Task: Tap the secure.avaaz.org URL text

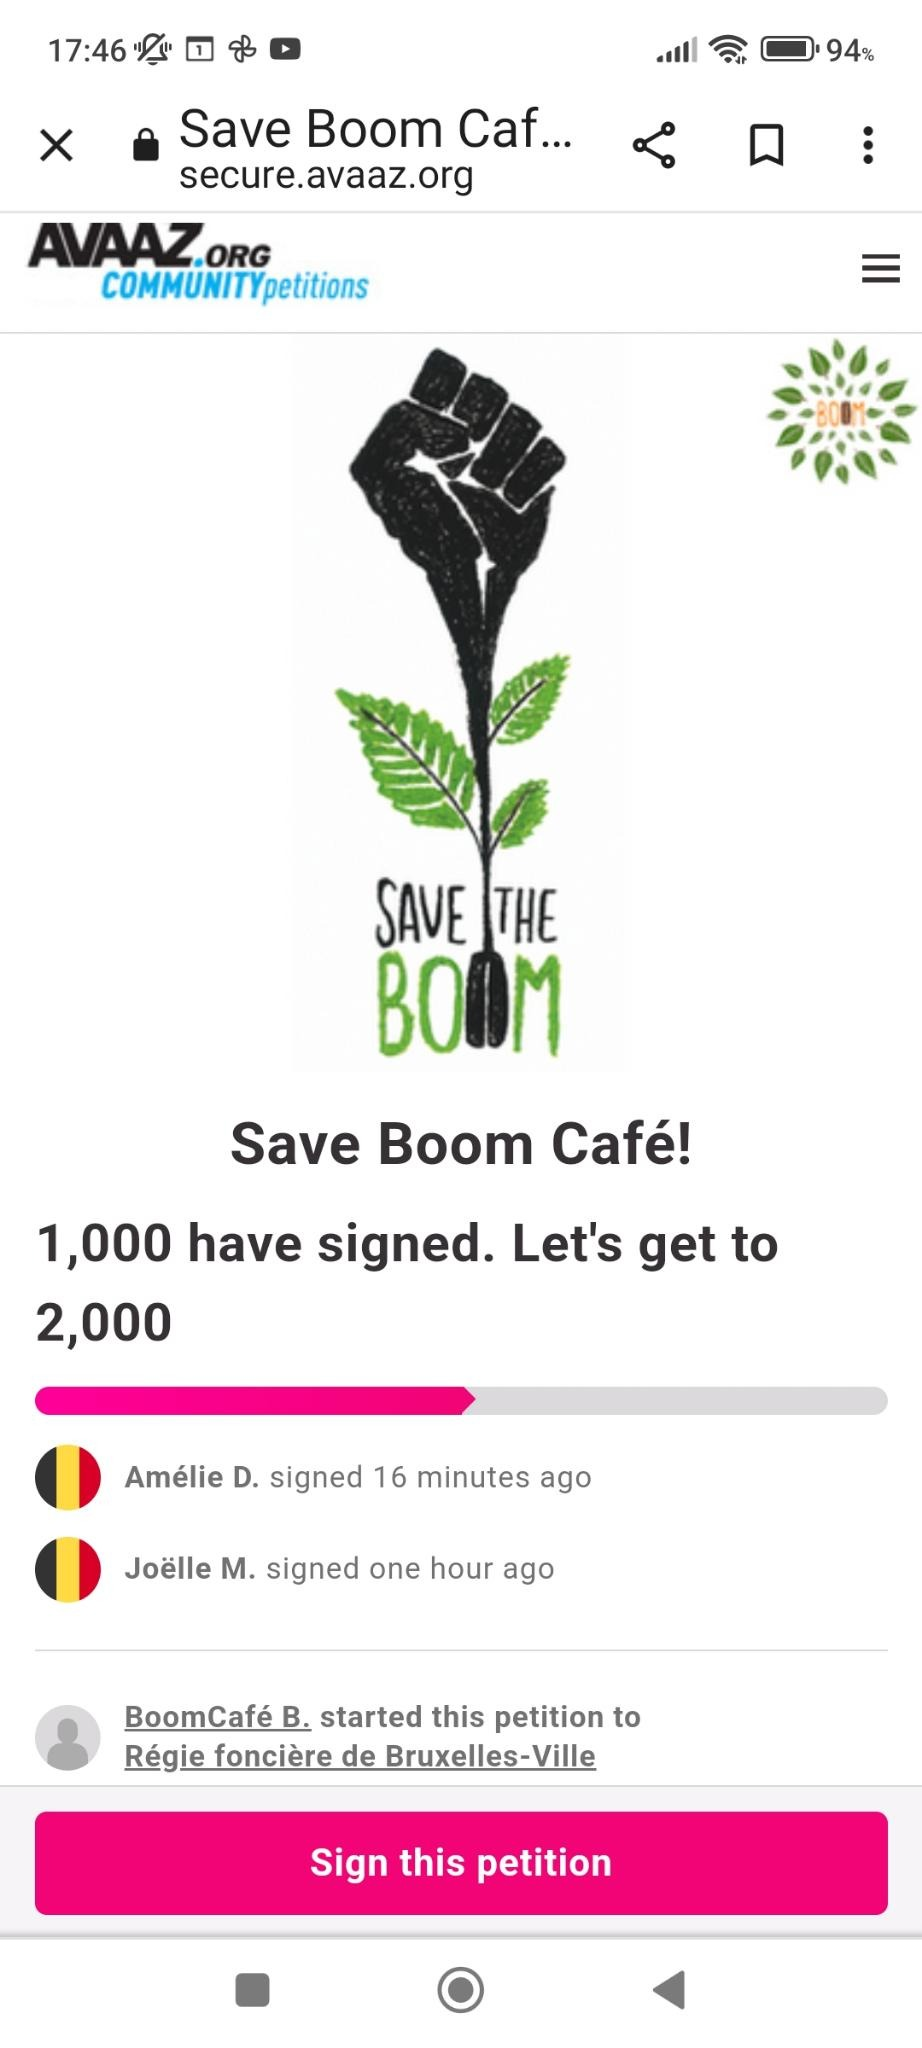Action: click(x=326, y=176)
